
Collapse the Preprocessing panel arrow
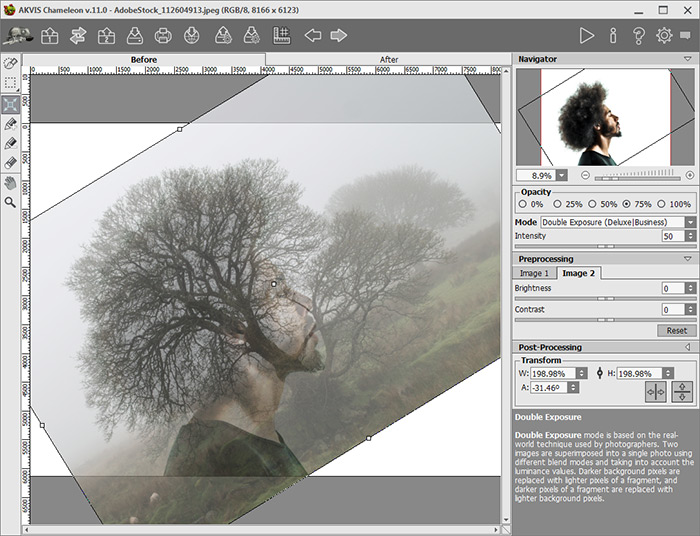pos(688,259)
